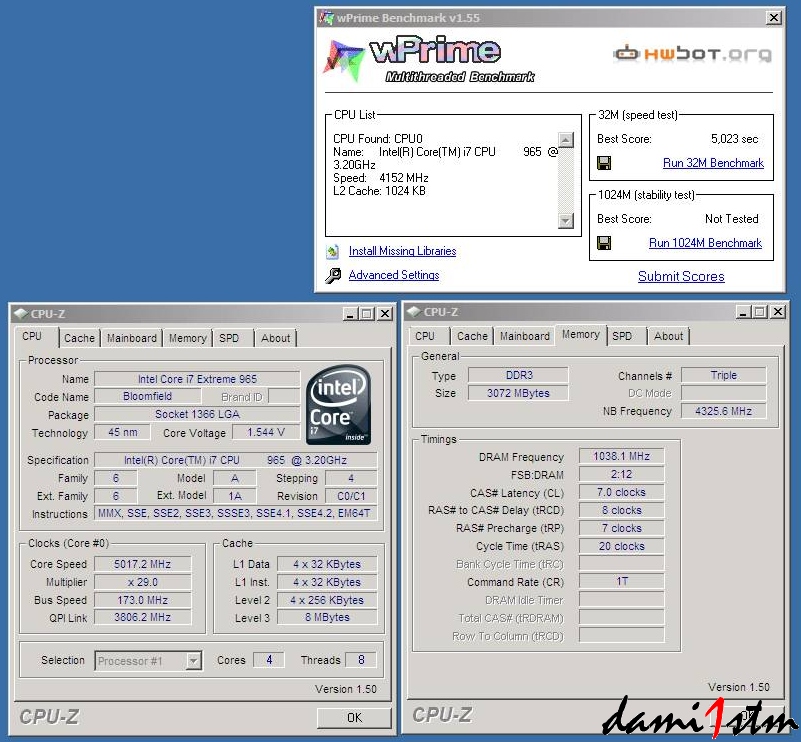Click the 32M Best Score '5,023 sec'

735,139
